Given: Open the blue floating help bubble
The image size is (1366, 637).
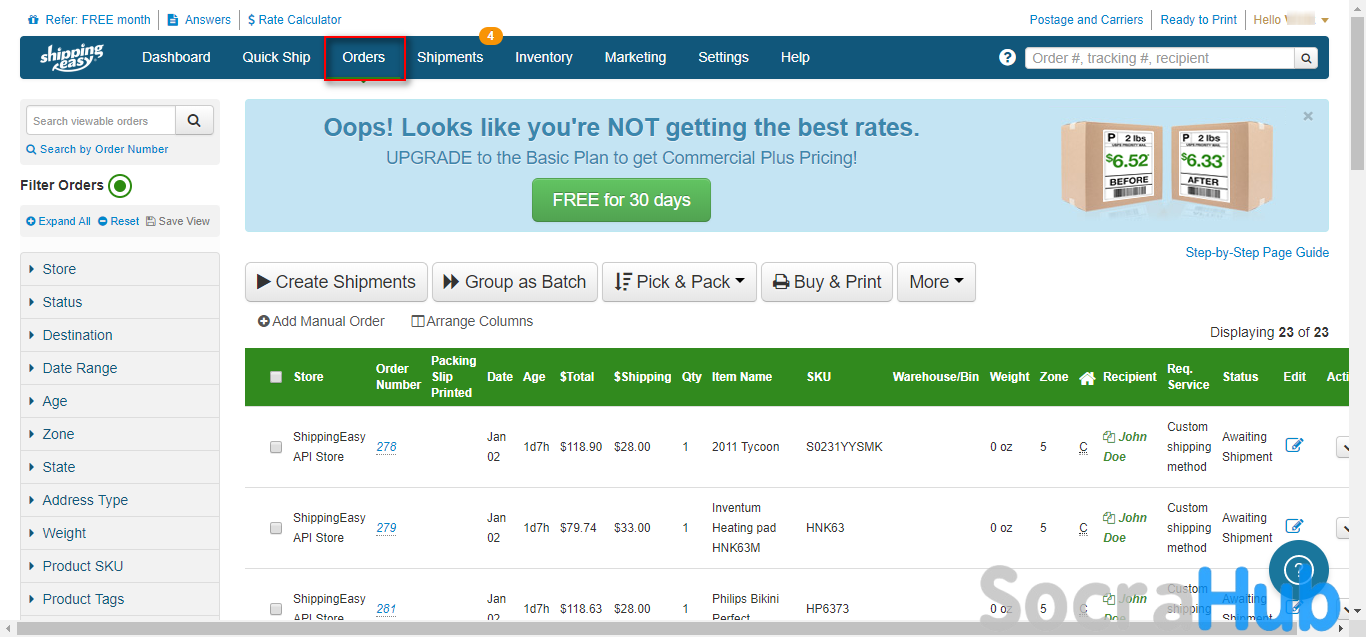Looking at the screenshot, I should (1298, 571).
